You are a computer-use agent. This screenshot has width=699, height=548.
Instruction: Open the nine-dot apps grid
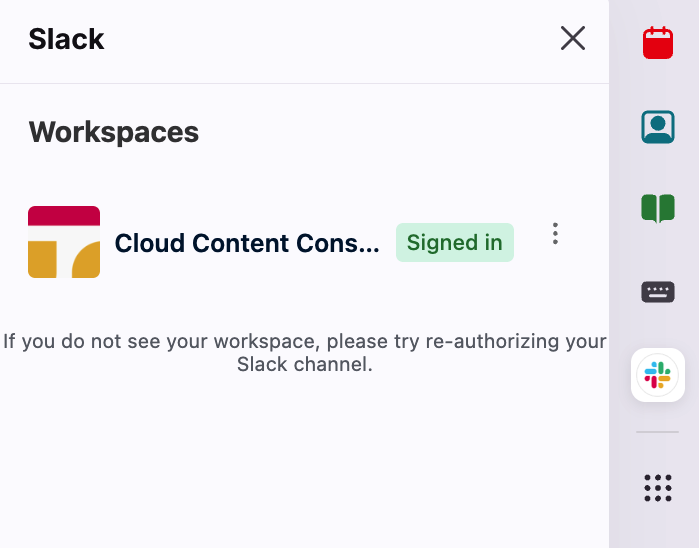pyautogui.click(x=657, y=487)
